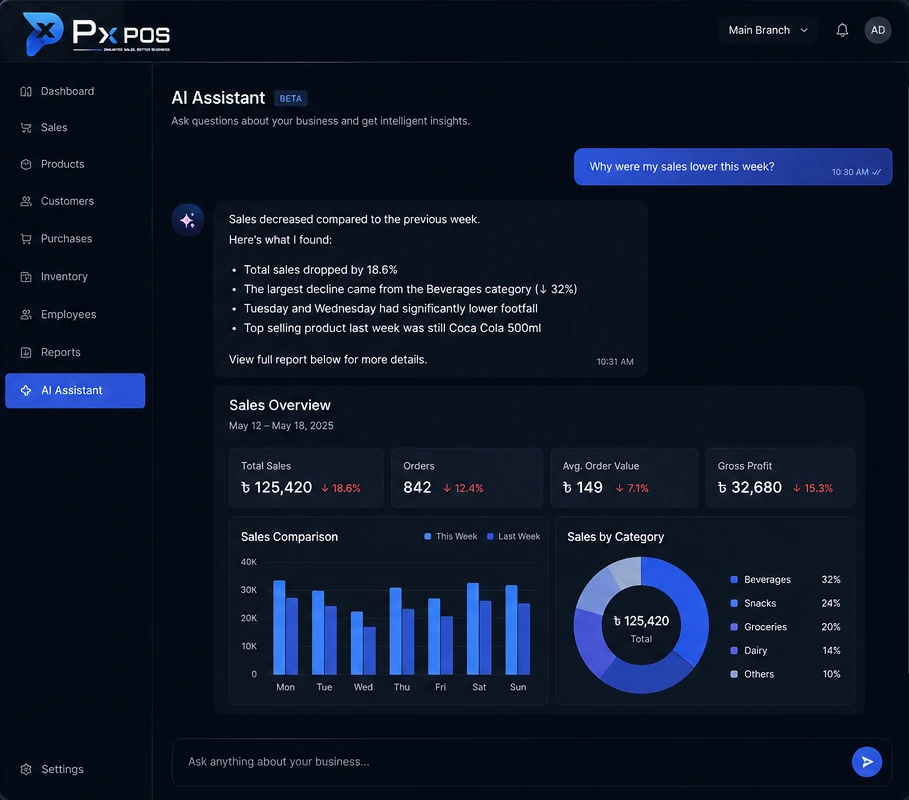This screenshot has height=800, width=909.
Task: Click the donut chart total center
Action: pos(641,628)
